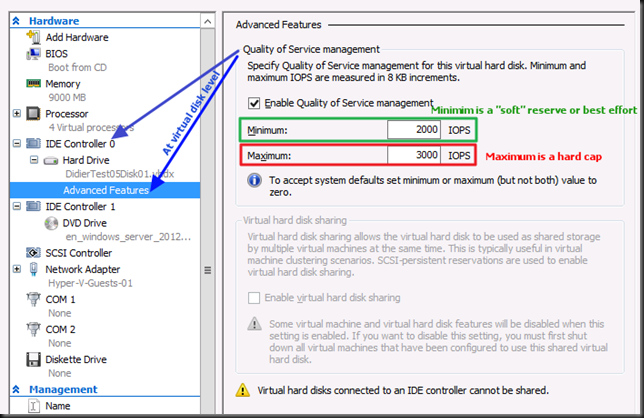Select the Processor entry
This screenshot has height=418, width=644.
click(x=67, y=114)
